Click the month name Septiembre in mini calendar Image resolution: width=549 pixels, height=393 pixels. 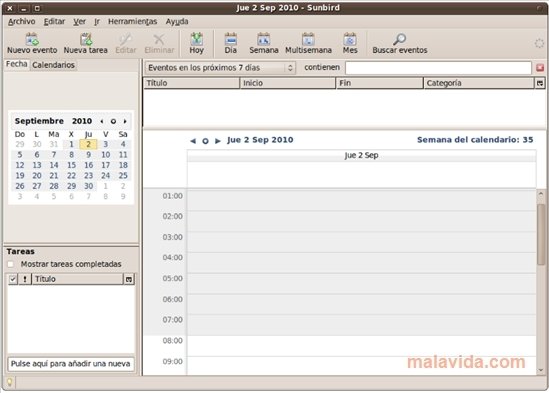39,121
